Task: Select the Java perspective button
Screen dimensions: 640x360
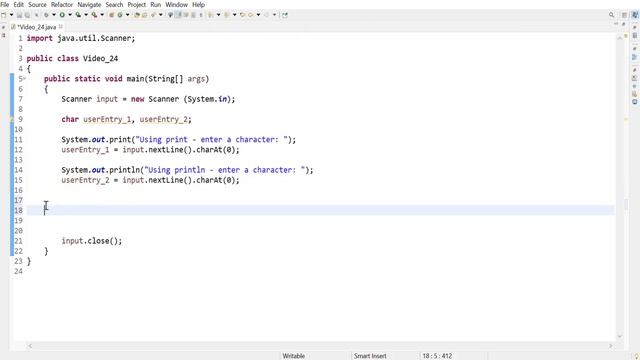Action: [x=635, y=15]
